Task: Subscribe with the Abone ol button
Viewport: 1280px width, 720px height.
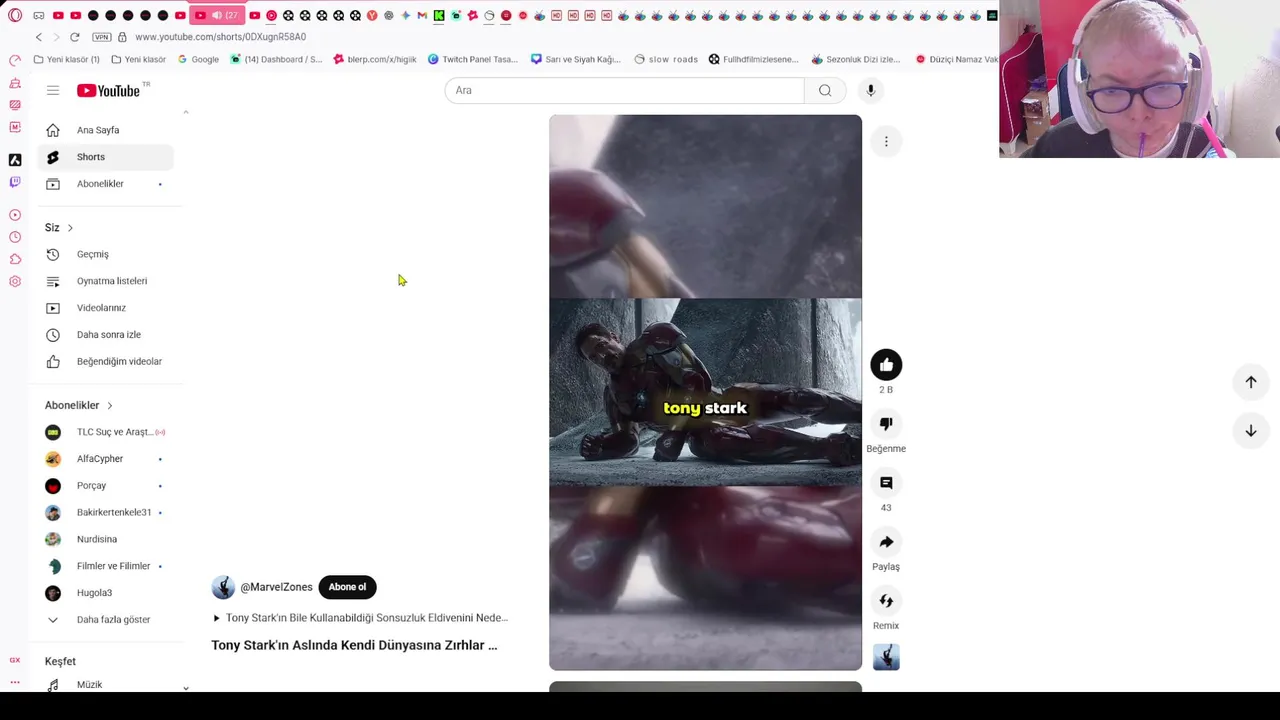Action: [347, 587]
